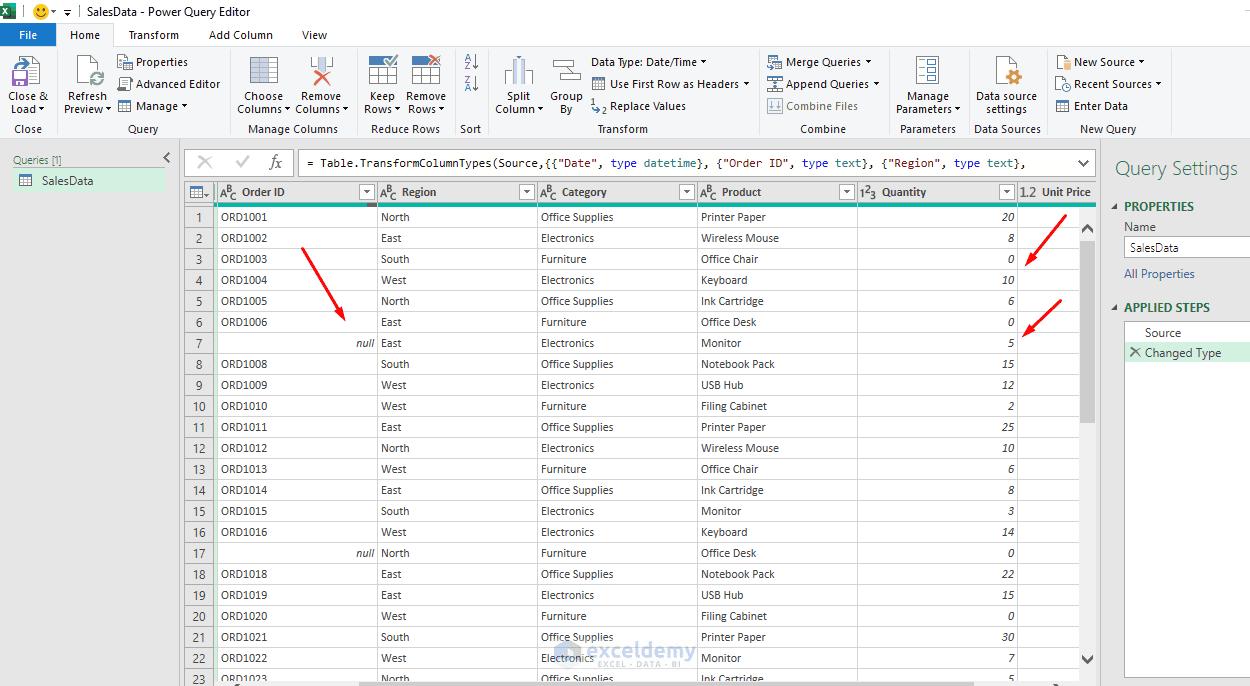Open the Advanced Editor

[x=169, y=84]
